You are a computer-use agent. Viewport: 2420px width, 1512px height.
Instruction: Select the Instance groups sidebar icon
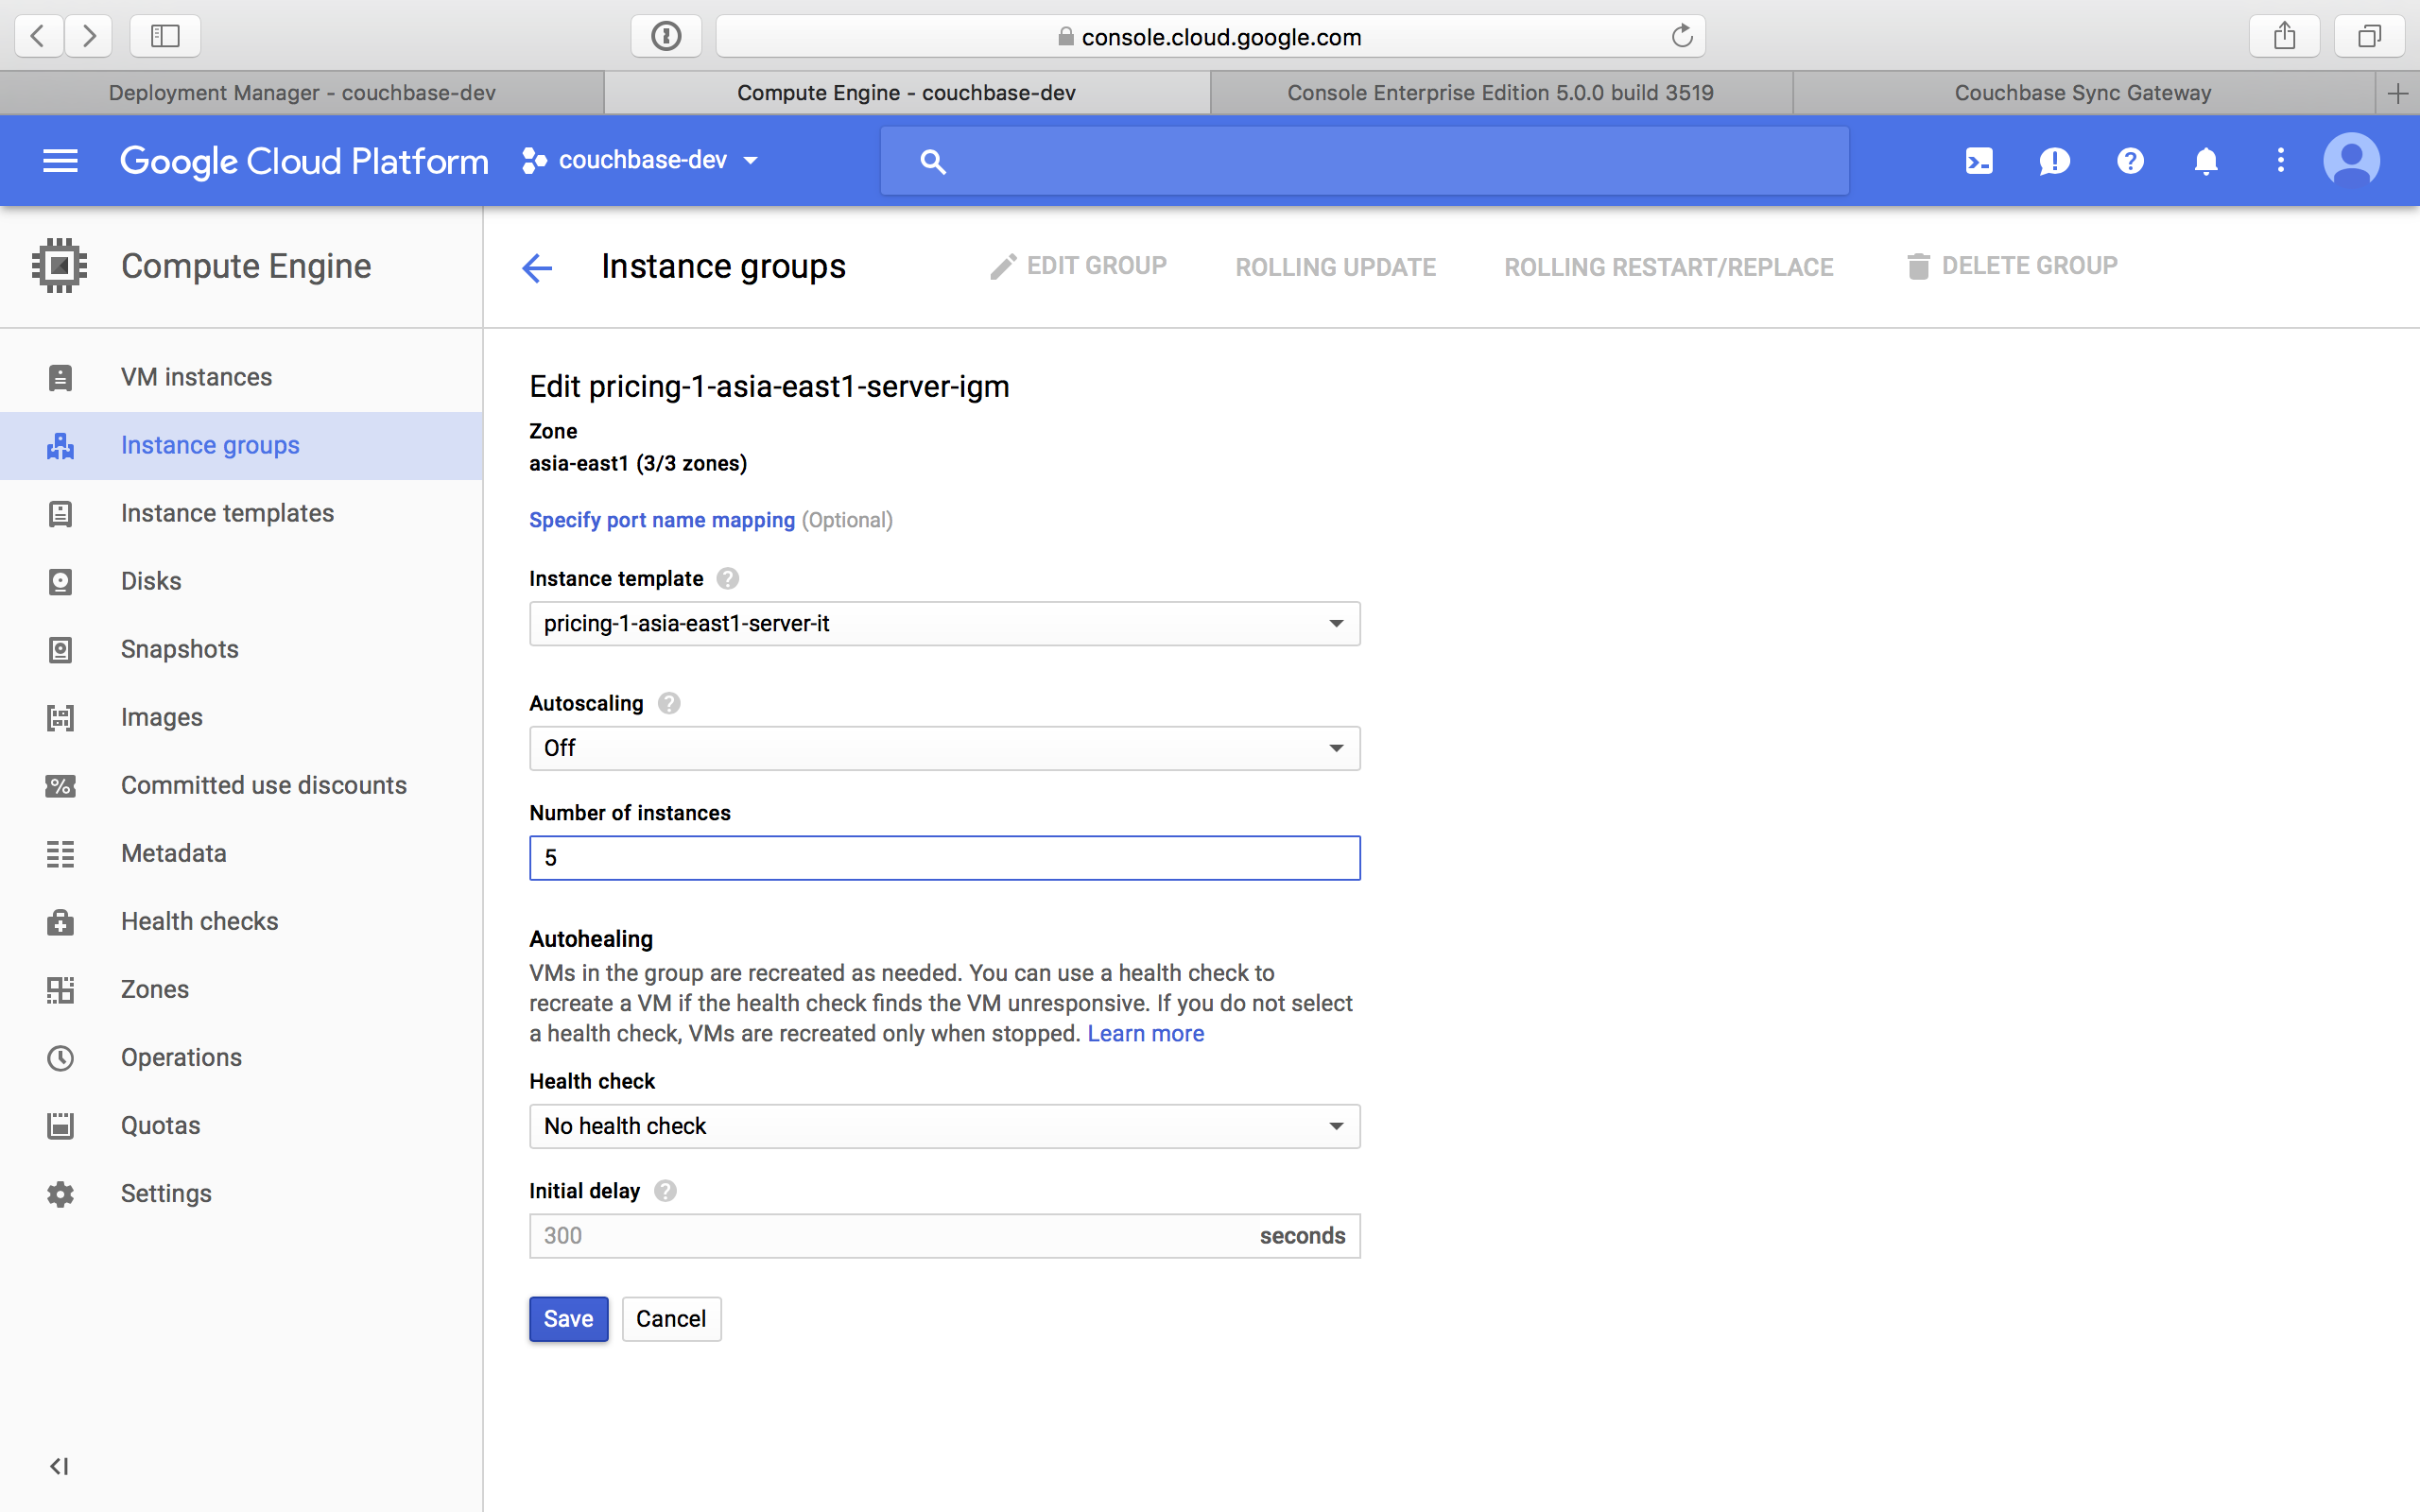tap(60, 444)
